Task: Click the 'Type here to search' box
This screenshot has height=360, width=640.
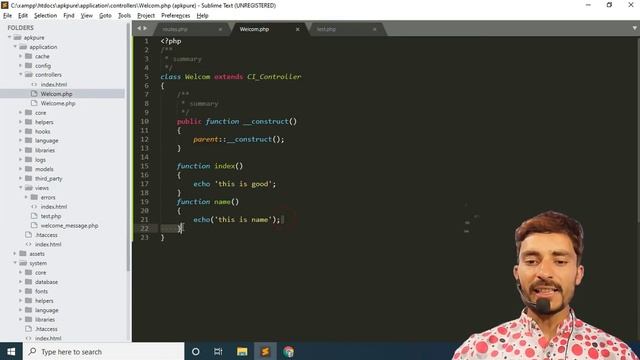Action: tap(104, 351)
